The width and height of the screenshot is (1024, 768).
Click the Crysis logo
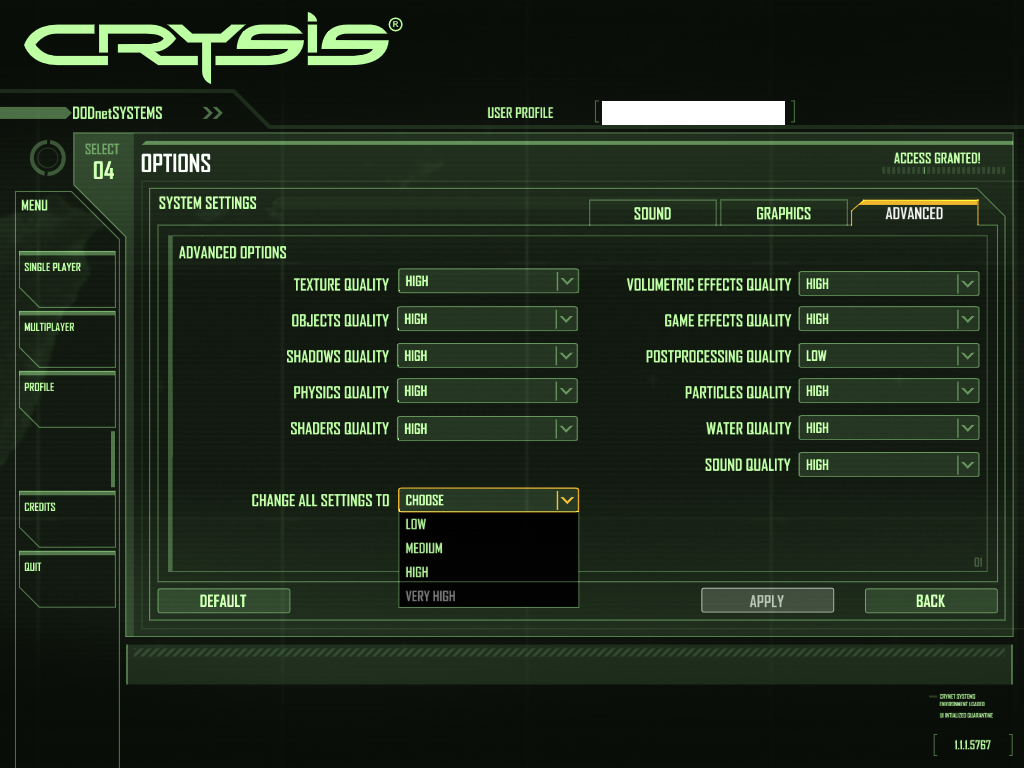coord(213,46)
